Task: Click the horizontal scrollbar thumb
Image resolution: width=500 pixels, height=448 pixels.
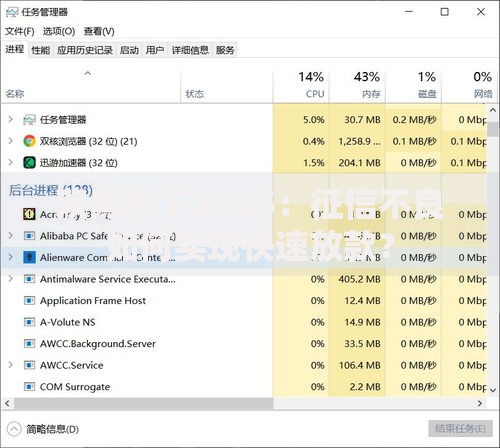Action: 143,404
